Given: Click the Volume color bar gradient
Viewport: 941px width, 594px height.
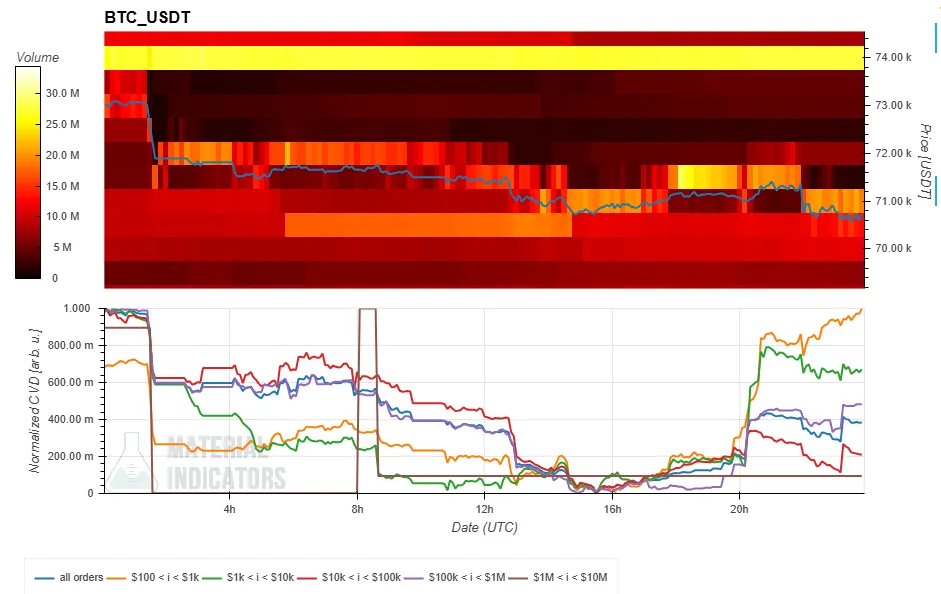Looking at the screenshot, I should [x=28, y=172].
